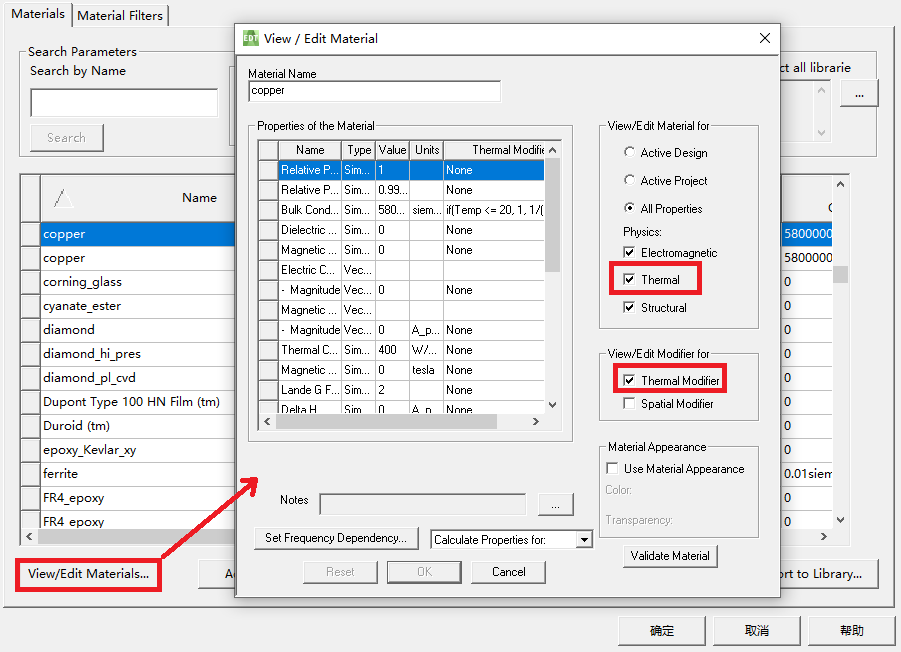
Task: Open the Calculate Properties for dropdown
Action: click(x=584, y=540)
